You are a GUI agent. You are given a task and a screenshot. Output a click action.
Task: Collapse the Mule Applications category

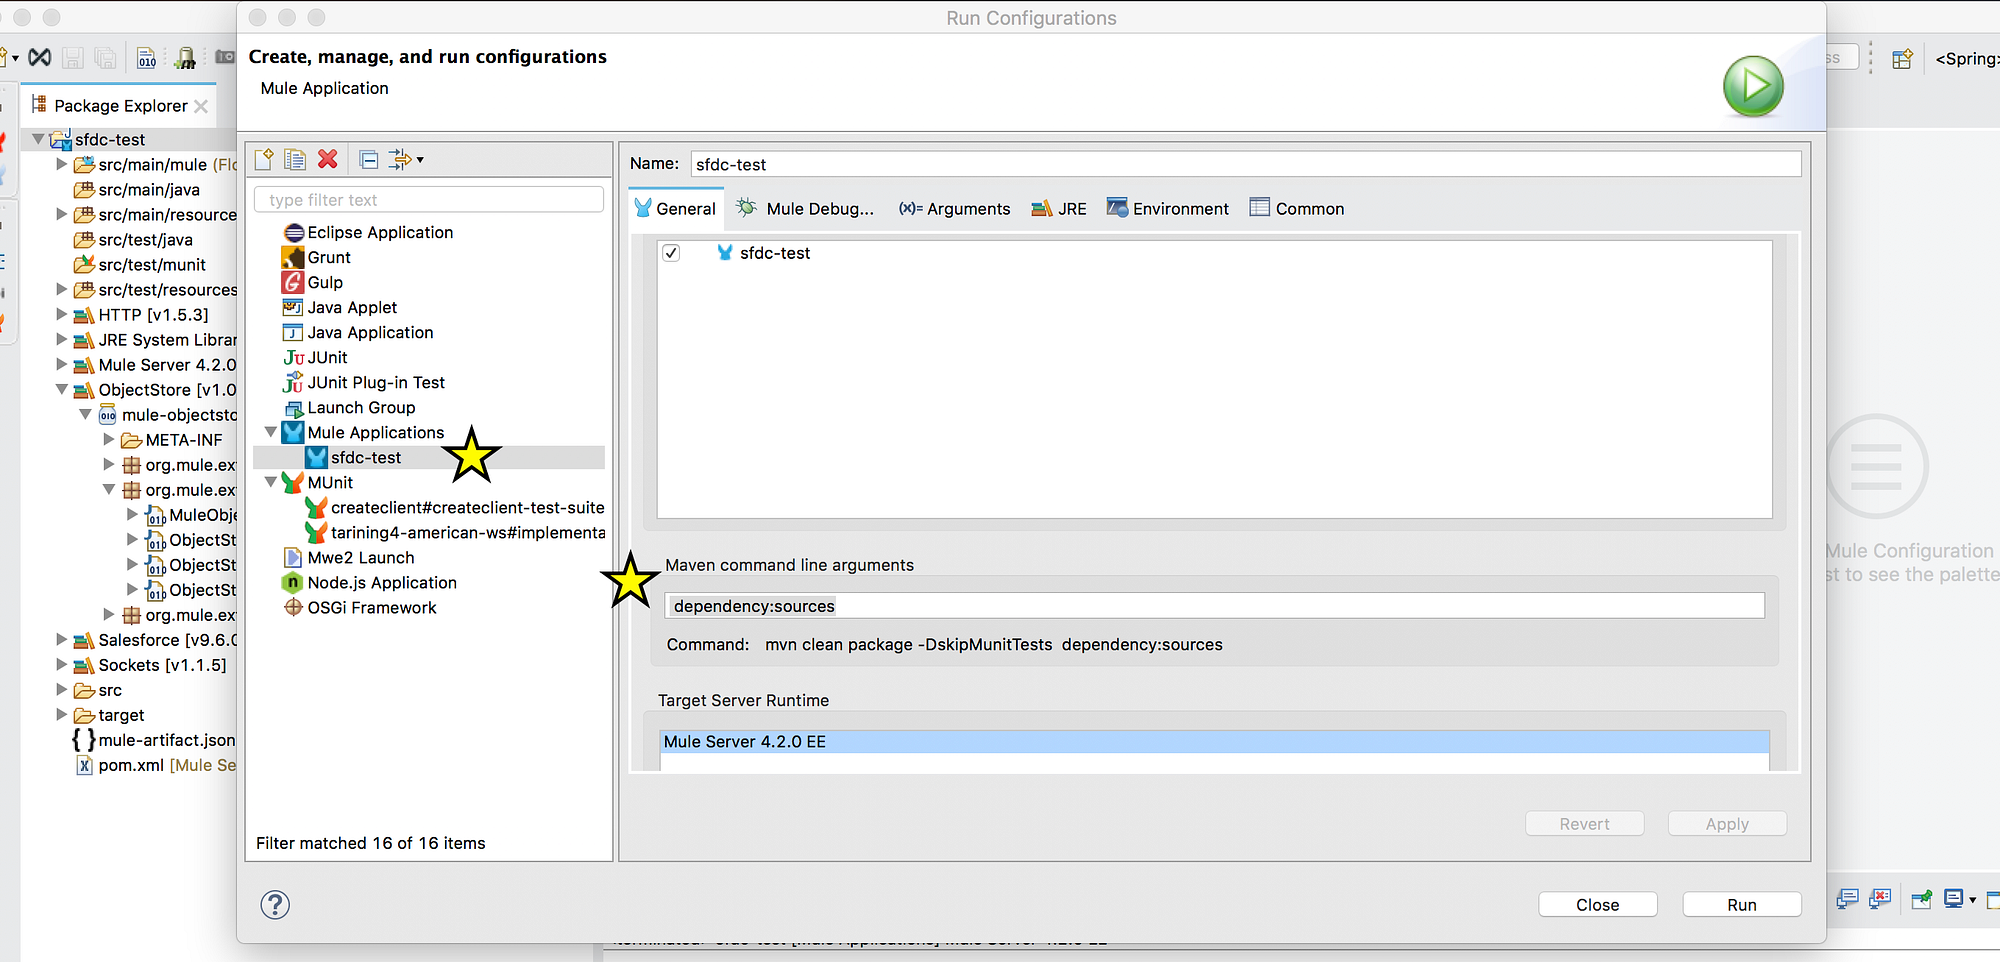point(271,432)
